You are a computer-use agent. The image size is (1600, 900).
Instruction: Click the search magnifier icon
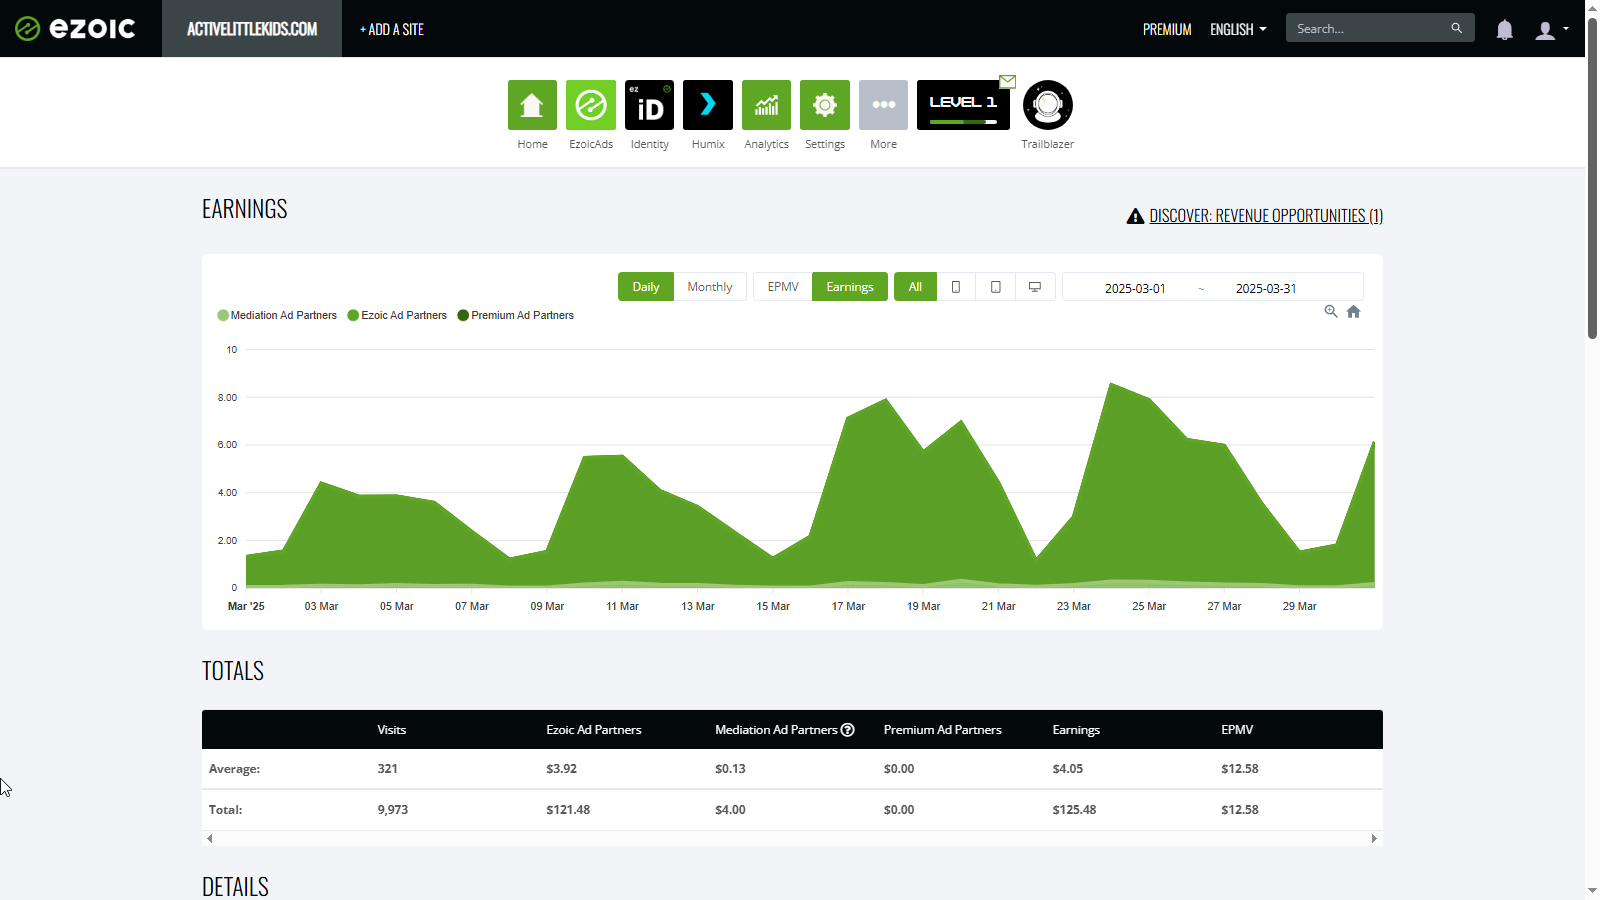(x=1456, y=28)
